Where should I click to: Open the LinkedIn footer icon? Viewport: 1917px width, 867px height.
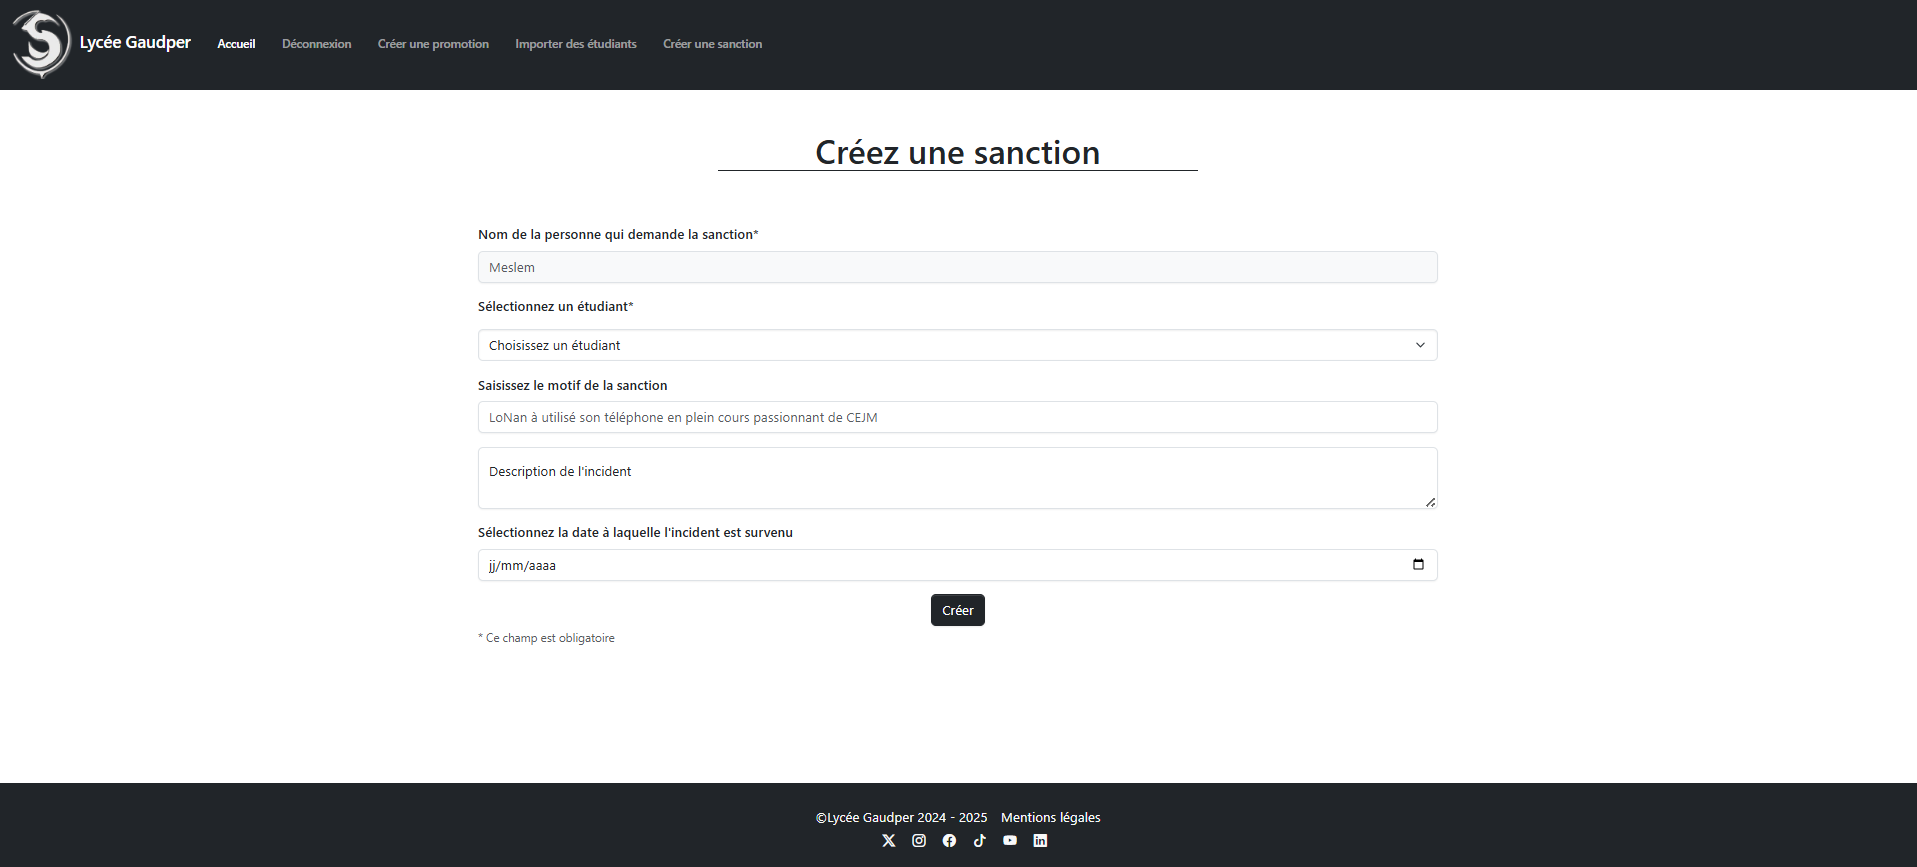click(1040, 841)
